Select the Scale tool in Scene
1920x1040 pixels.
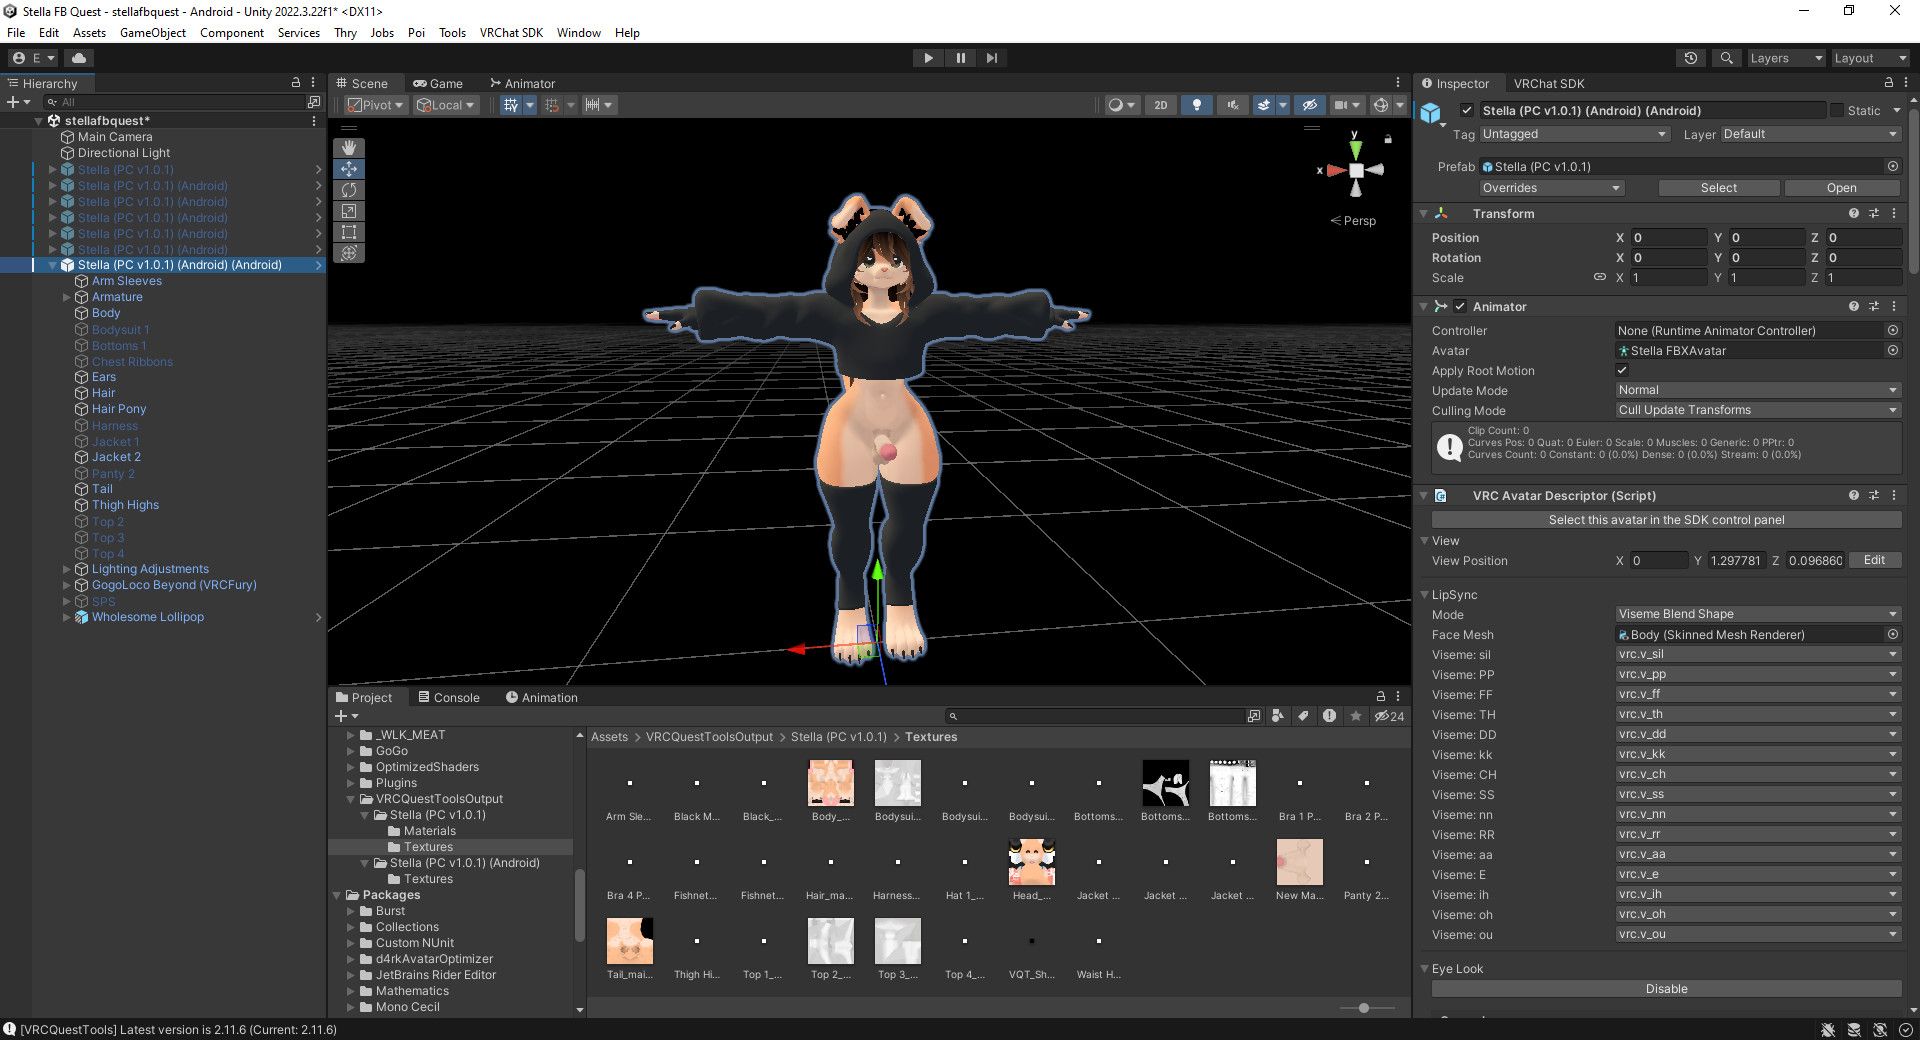coord(348,211)
